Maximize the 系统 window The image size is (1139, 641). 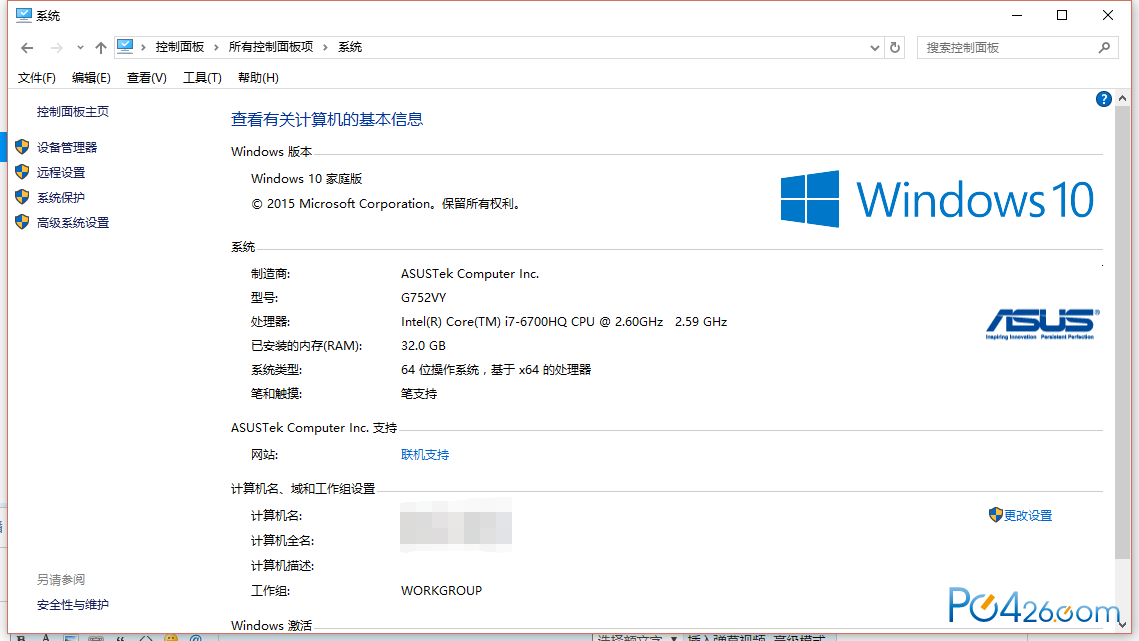(x=1062, y=15)
